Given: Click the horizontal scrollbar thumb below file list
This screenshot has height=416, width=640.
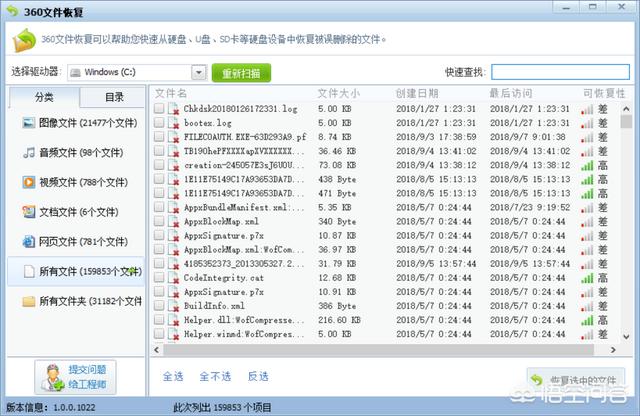Looking at the screenshot, I should [378, 350].
